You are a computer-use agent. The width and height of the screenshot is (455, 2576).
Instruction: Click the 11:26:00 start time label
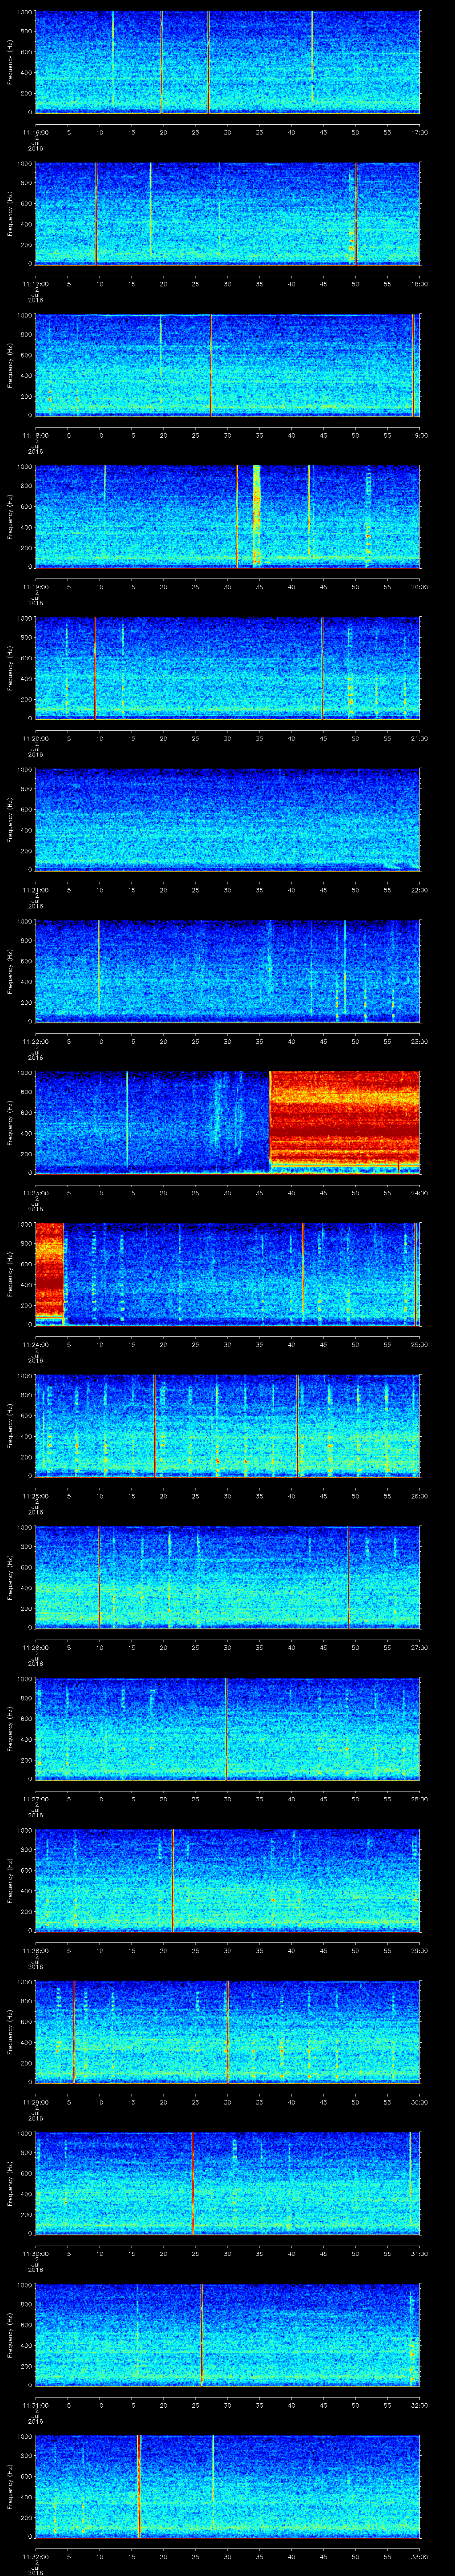click(x=35, y=1647)
